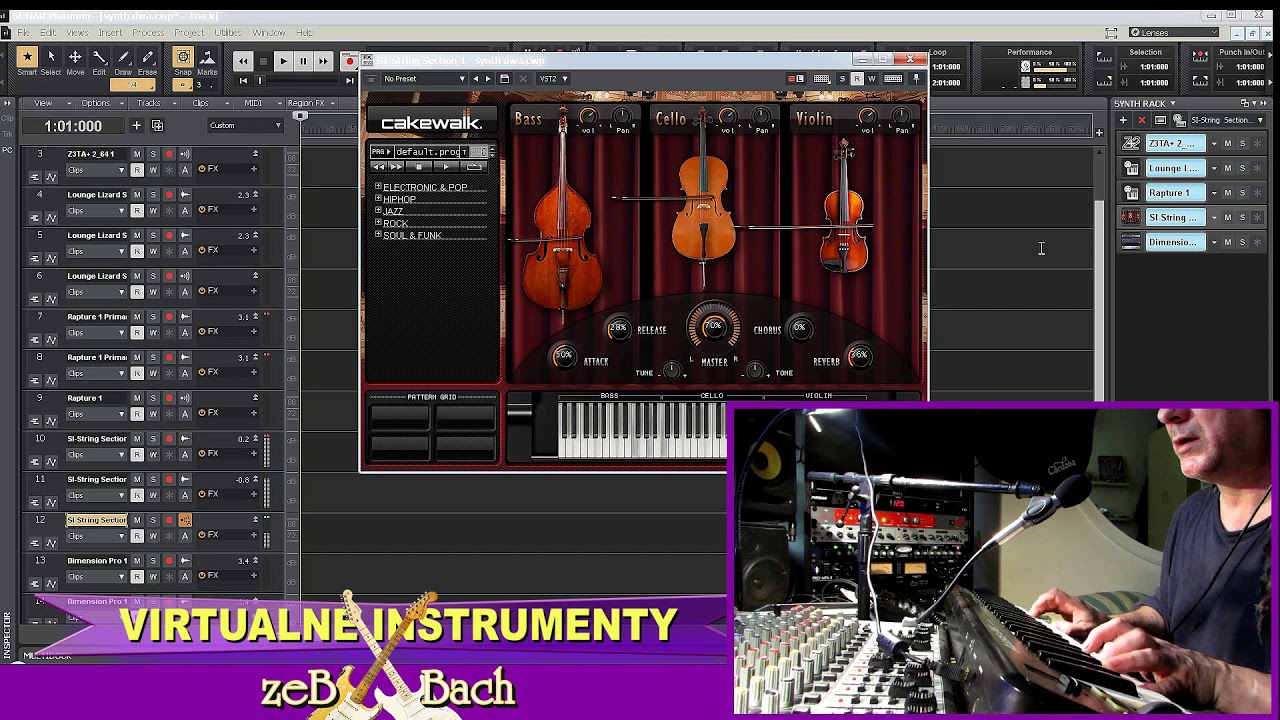This screenshot has height=720, width=1280.
Task: Click the add track plus icon
Action: (x=137, y=126)
